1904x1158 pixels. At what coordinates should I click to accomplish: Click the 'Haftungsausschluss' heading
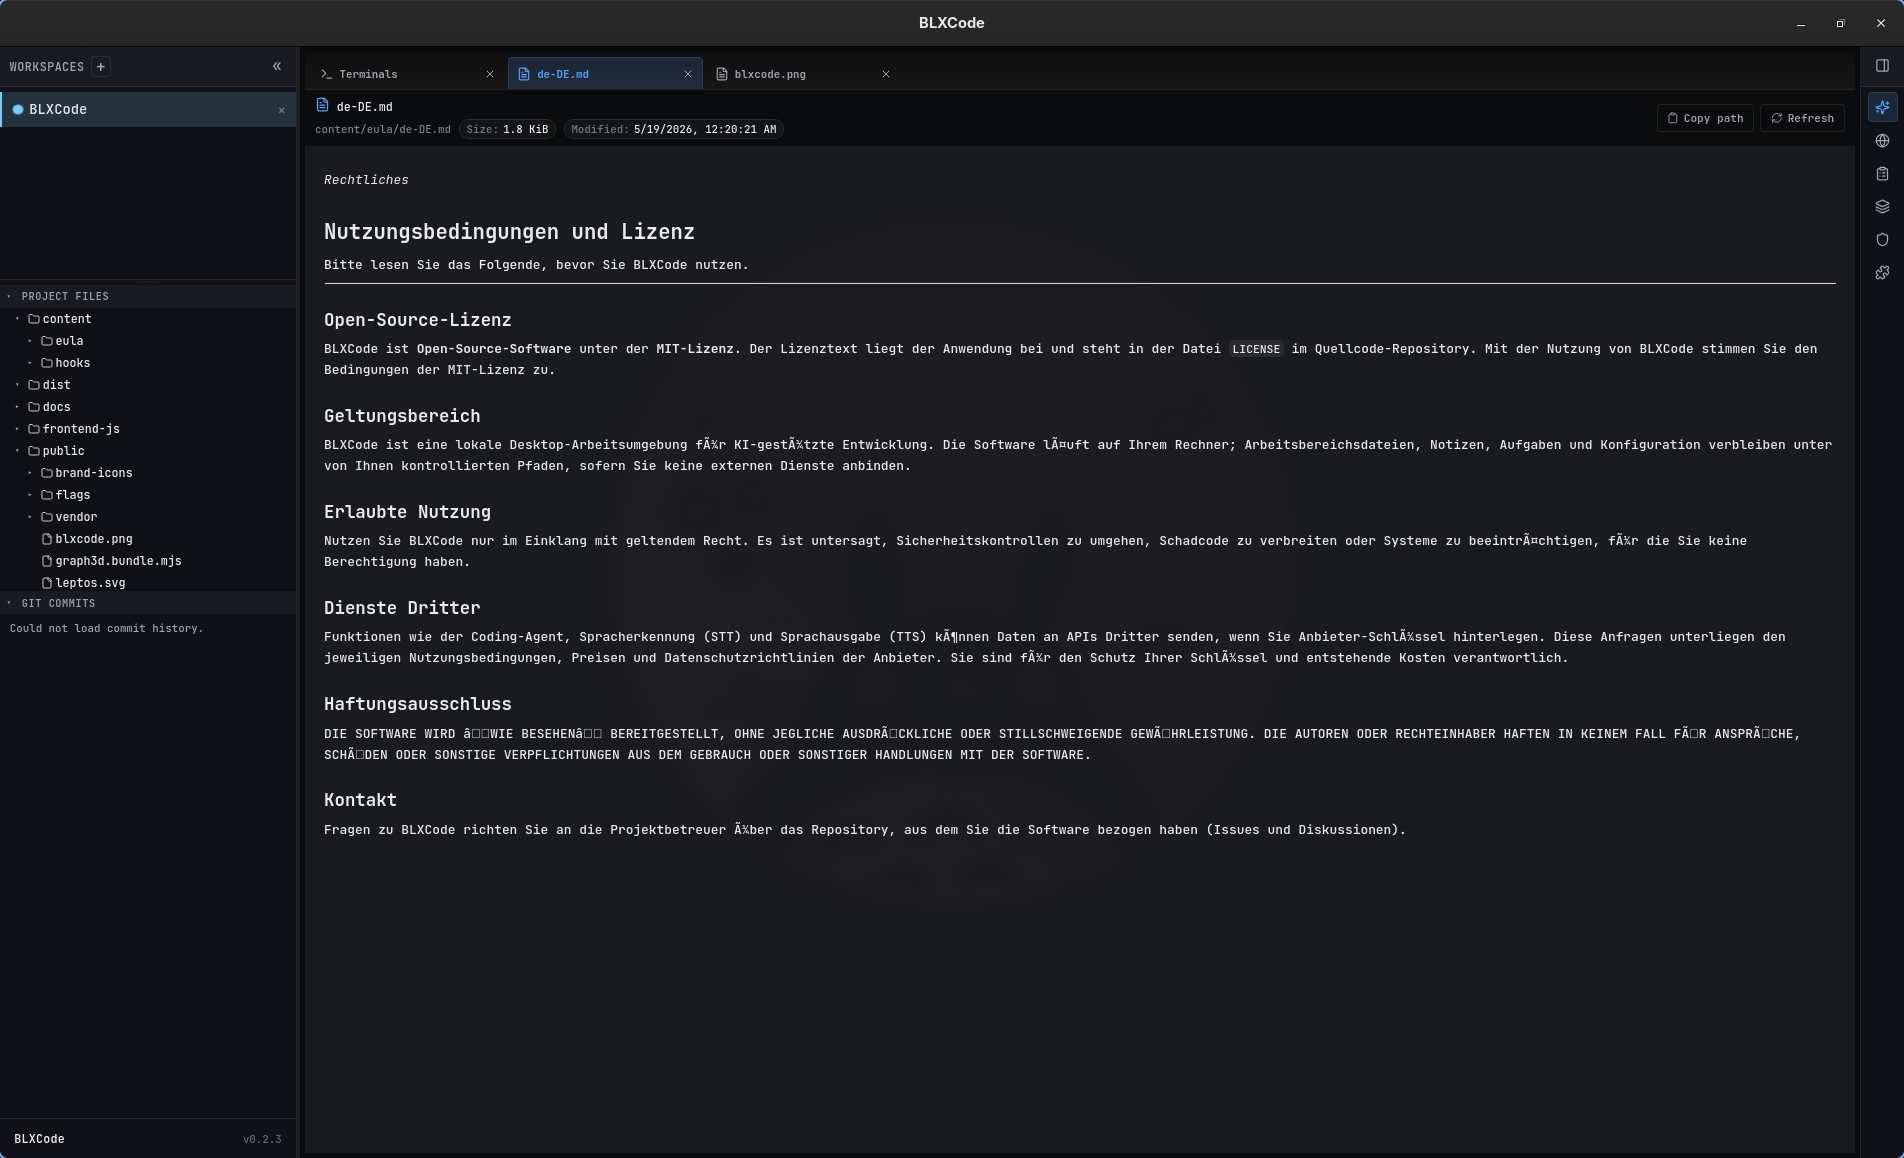coord(417,704)
